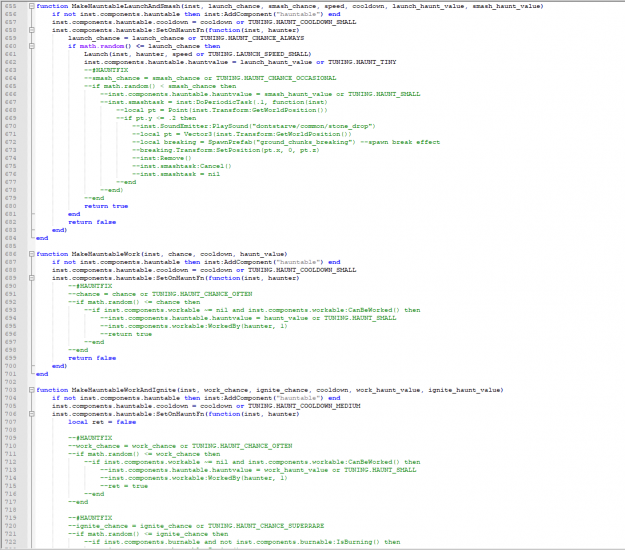Click line number 685 in the gutter
The height and width of the screenshot is (550, 625).
coord(11,246)
